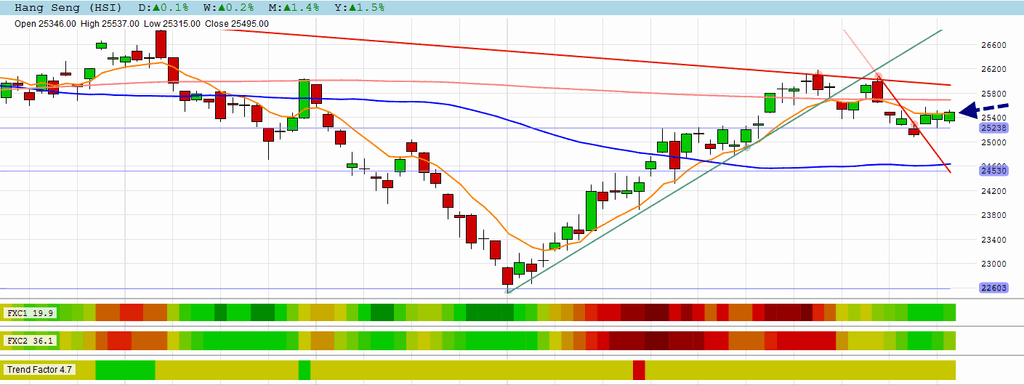The width and height of the screenshot is (1024, 385).
Task: Click the FXC1 19.9 indicator label
Action: pos(30,313)
